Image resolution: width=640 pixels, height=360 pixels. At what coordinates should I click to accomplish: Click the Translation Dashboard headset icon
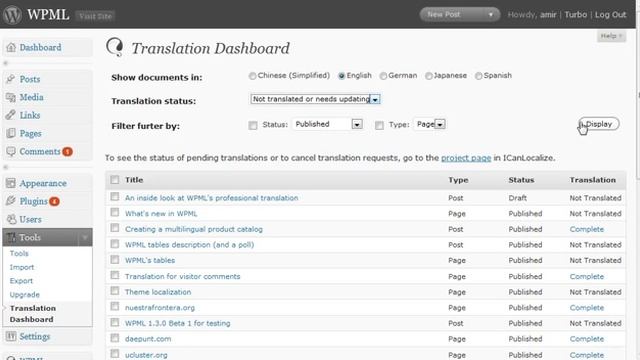click(x=115, y=47)
